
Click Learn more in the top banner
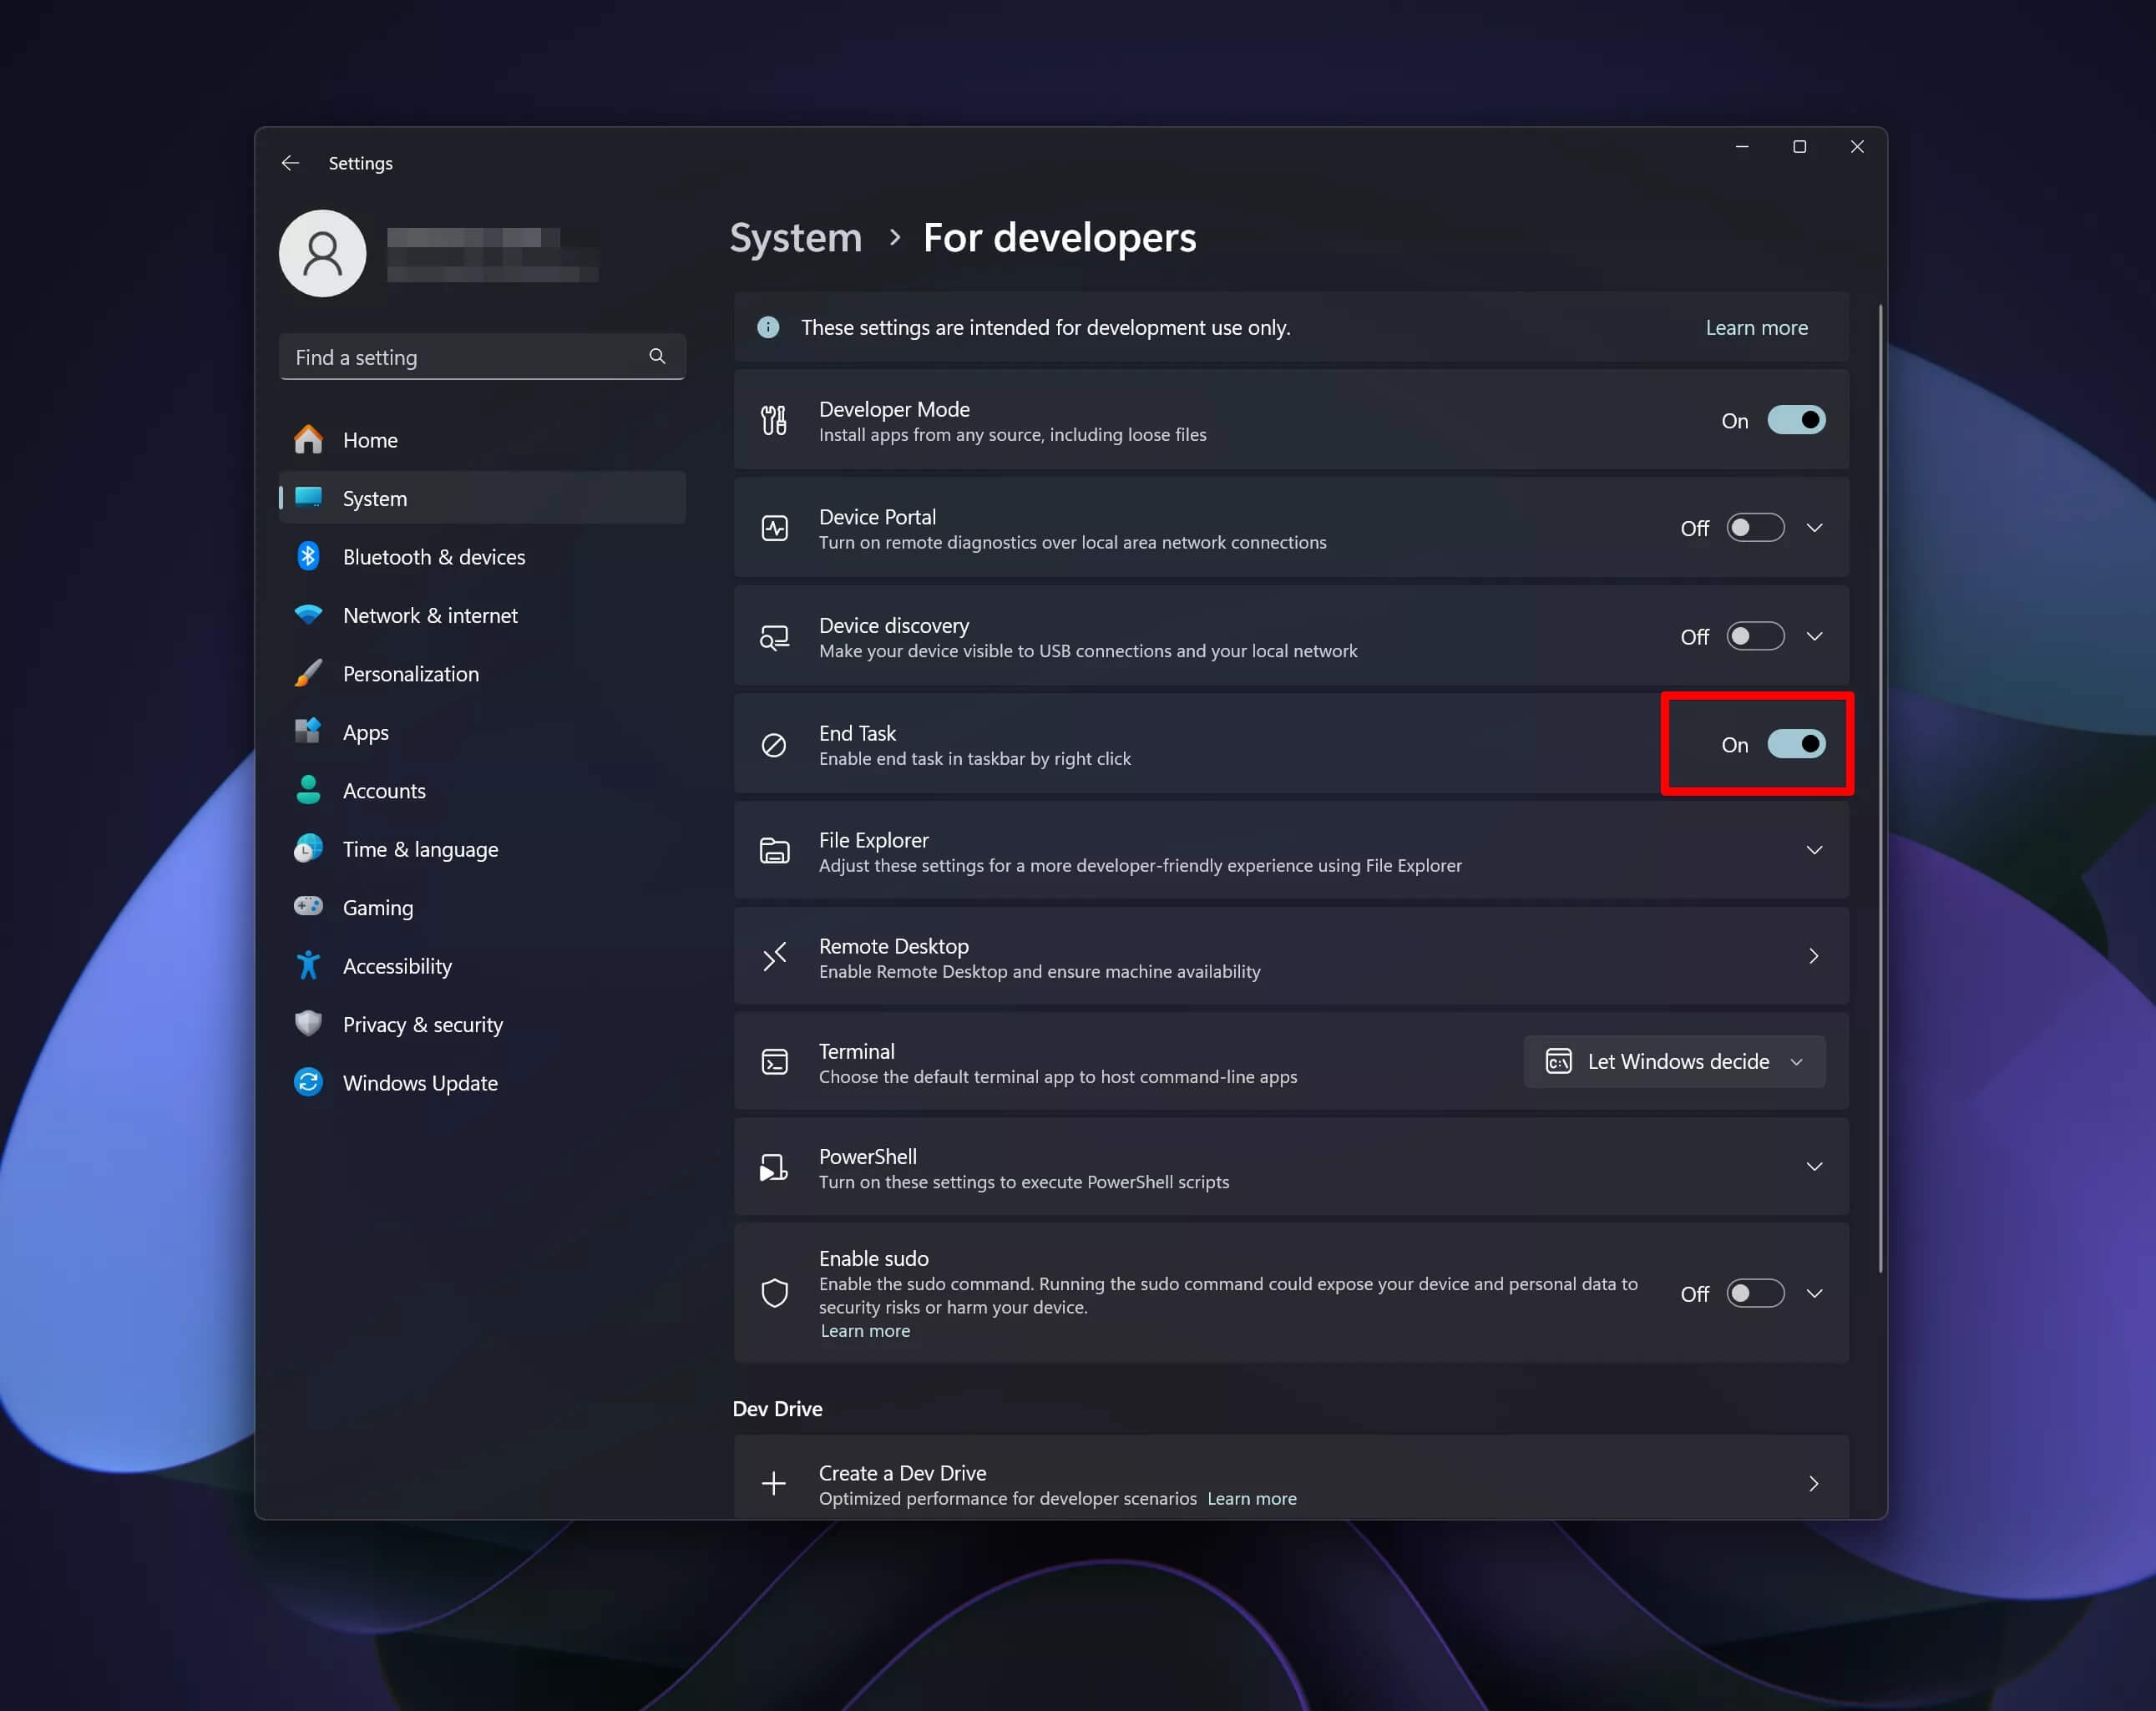pyautogui.click(x=1756, y=328)
